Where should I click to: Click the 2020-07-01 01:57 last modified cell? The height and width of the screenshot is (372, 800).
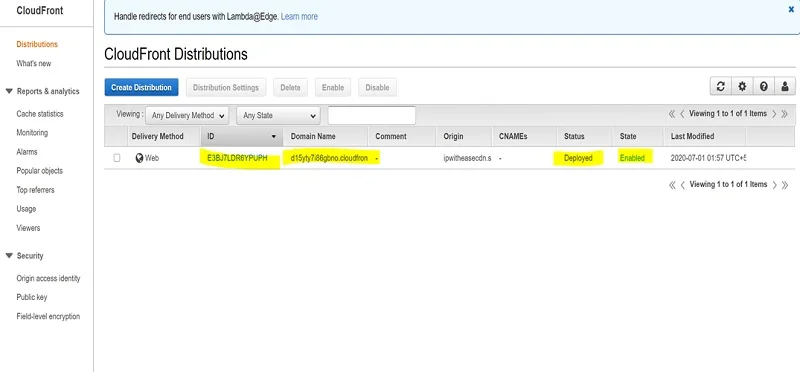click(x=708, y=158)
